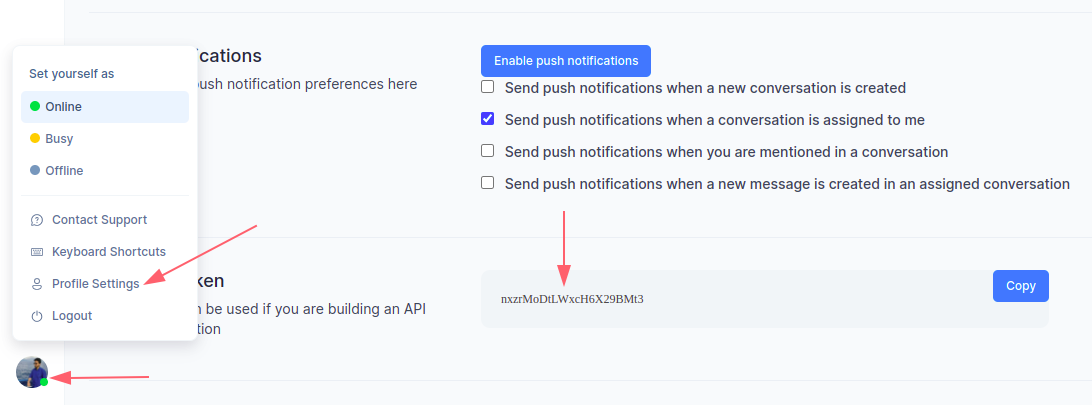
Task: Click the Contact Support chat icon
Action: click(x=37, y=220)
